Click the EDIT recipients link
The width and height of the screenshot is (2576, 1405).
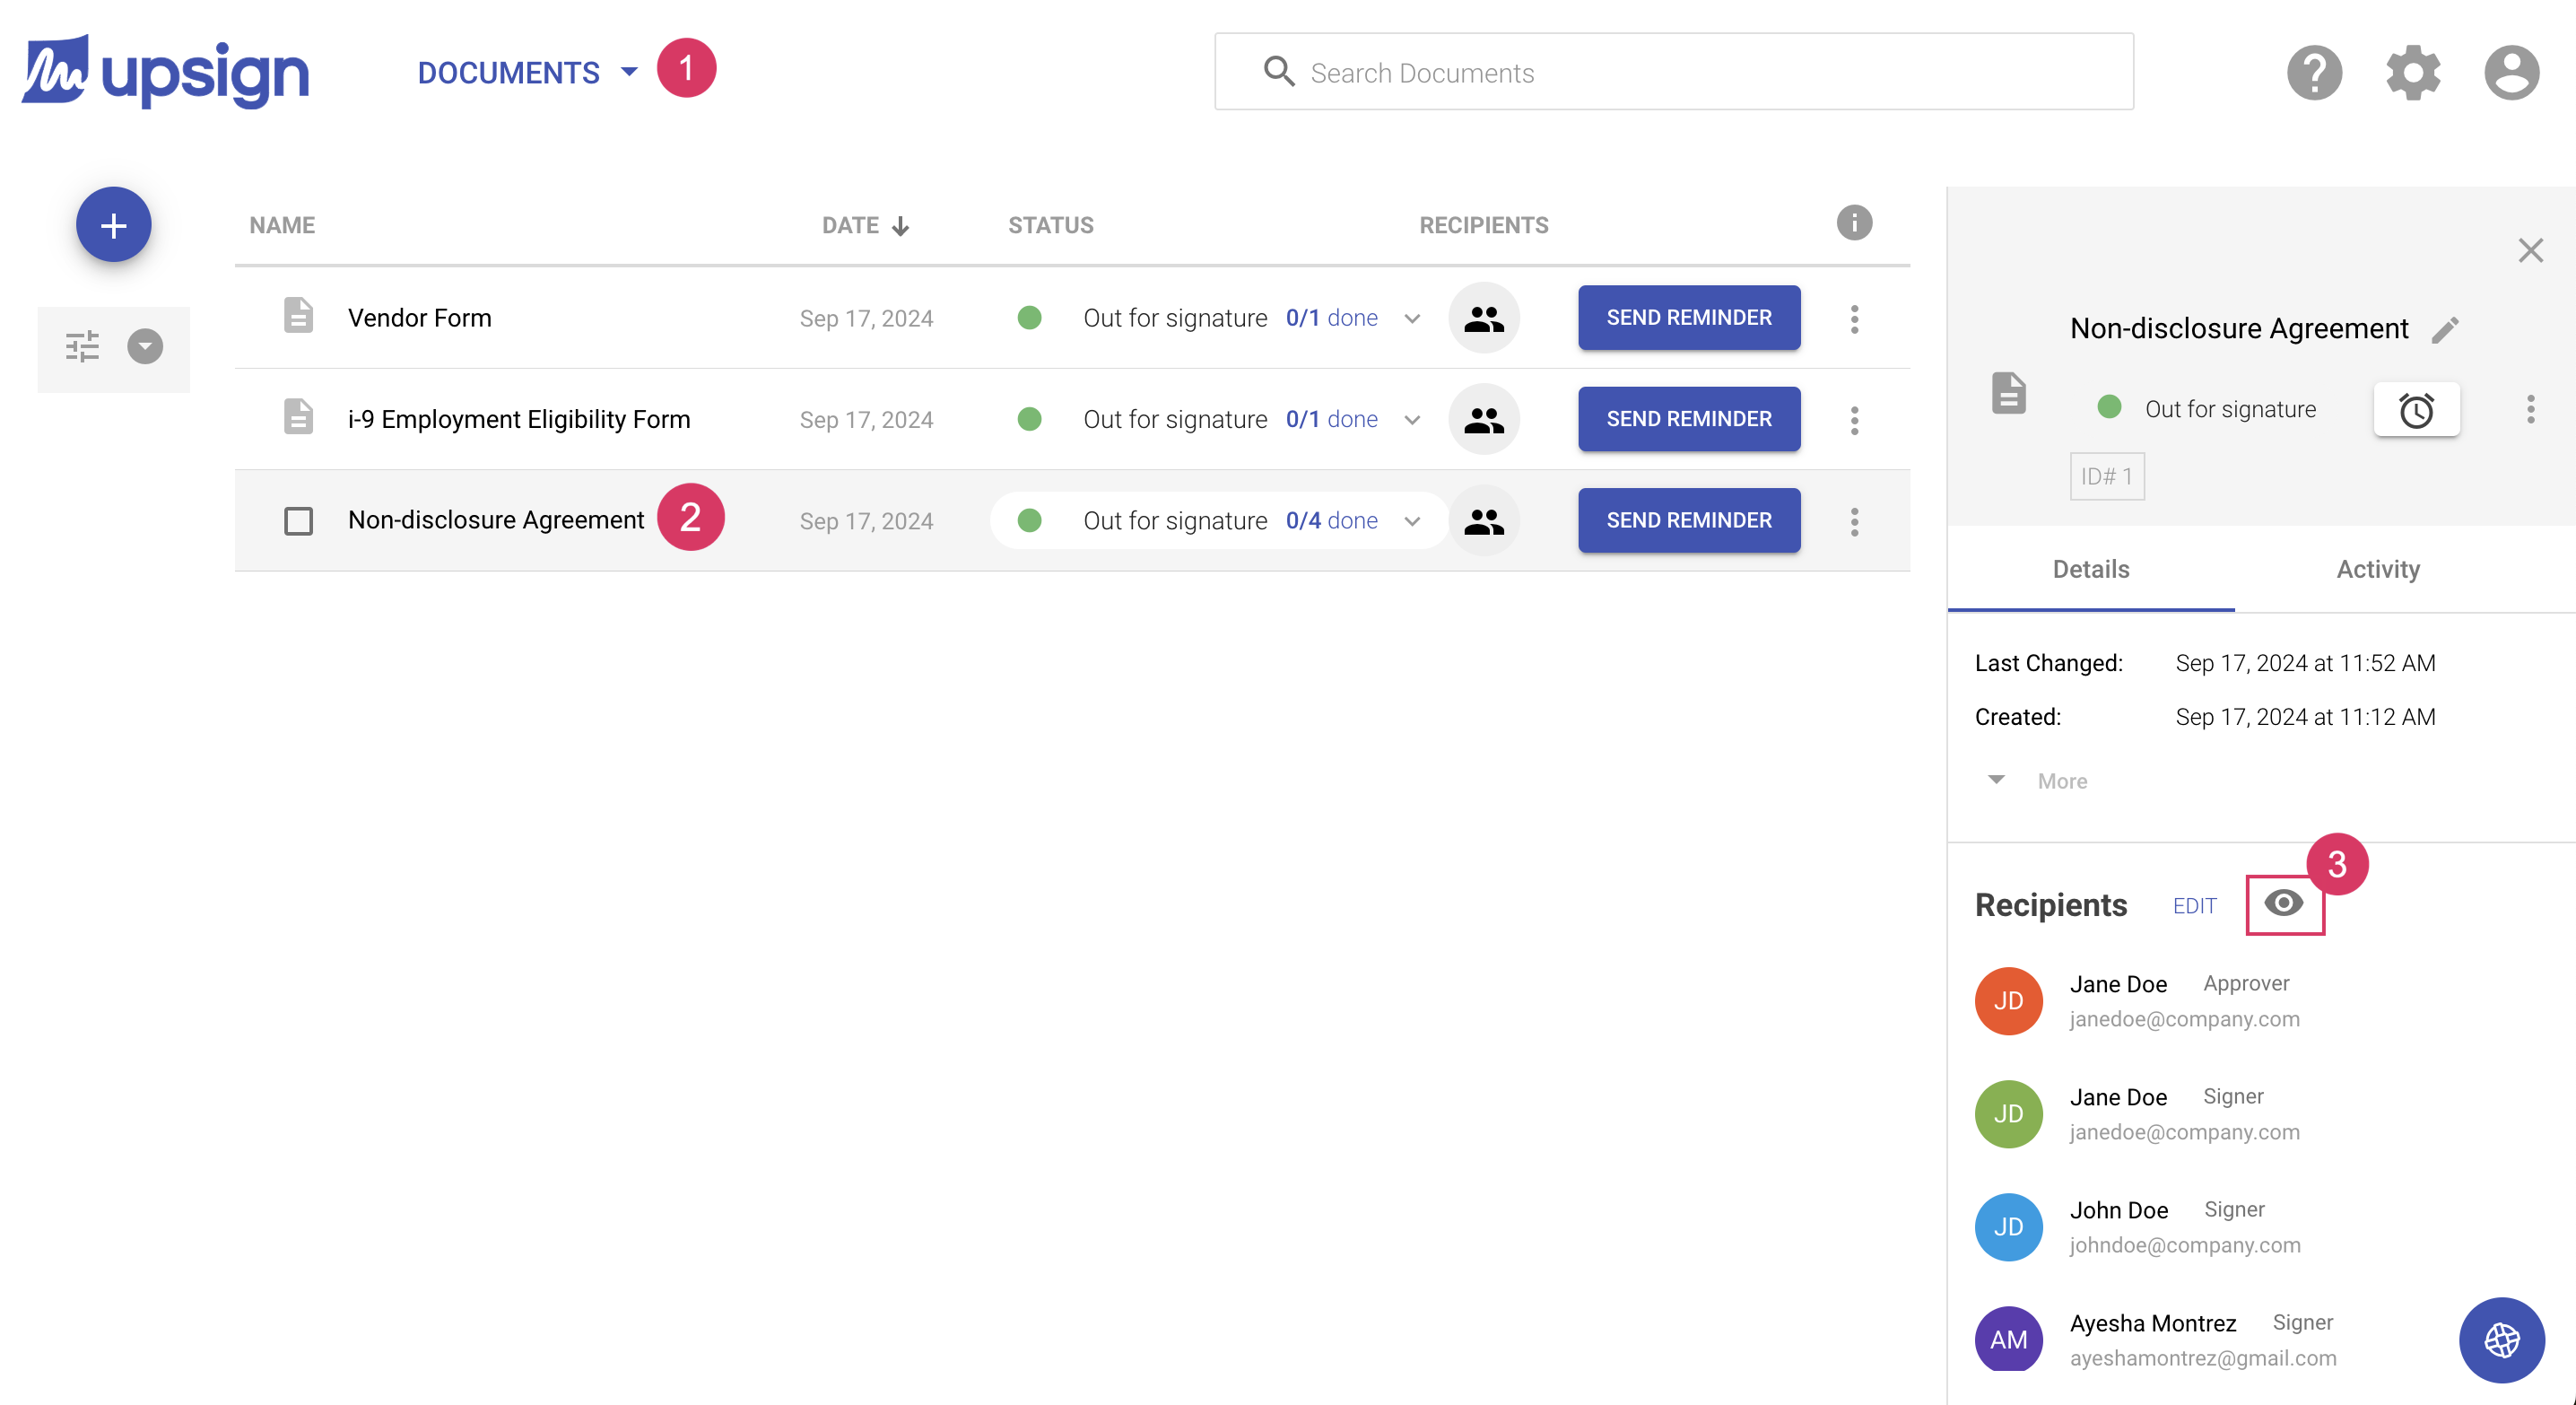coord(2194,906)
